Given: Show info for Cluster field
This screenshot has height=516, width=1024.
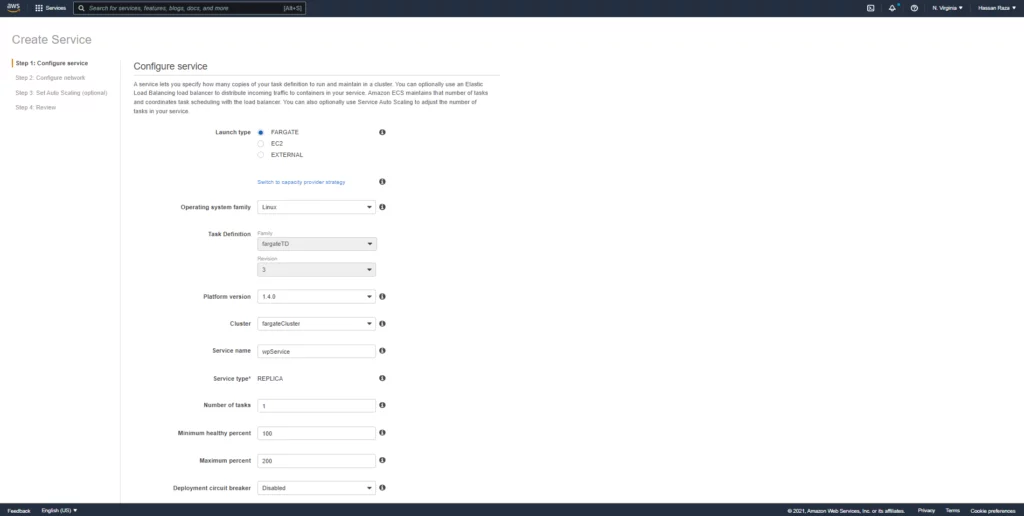Looking at the screenshot, I should coord(382,323).
